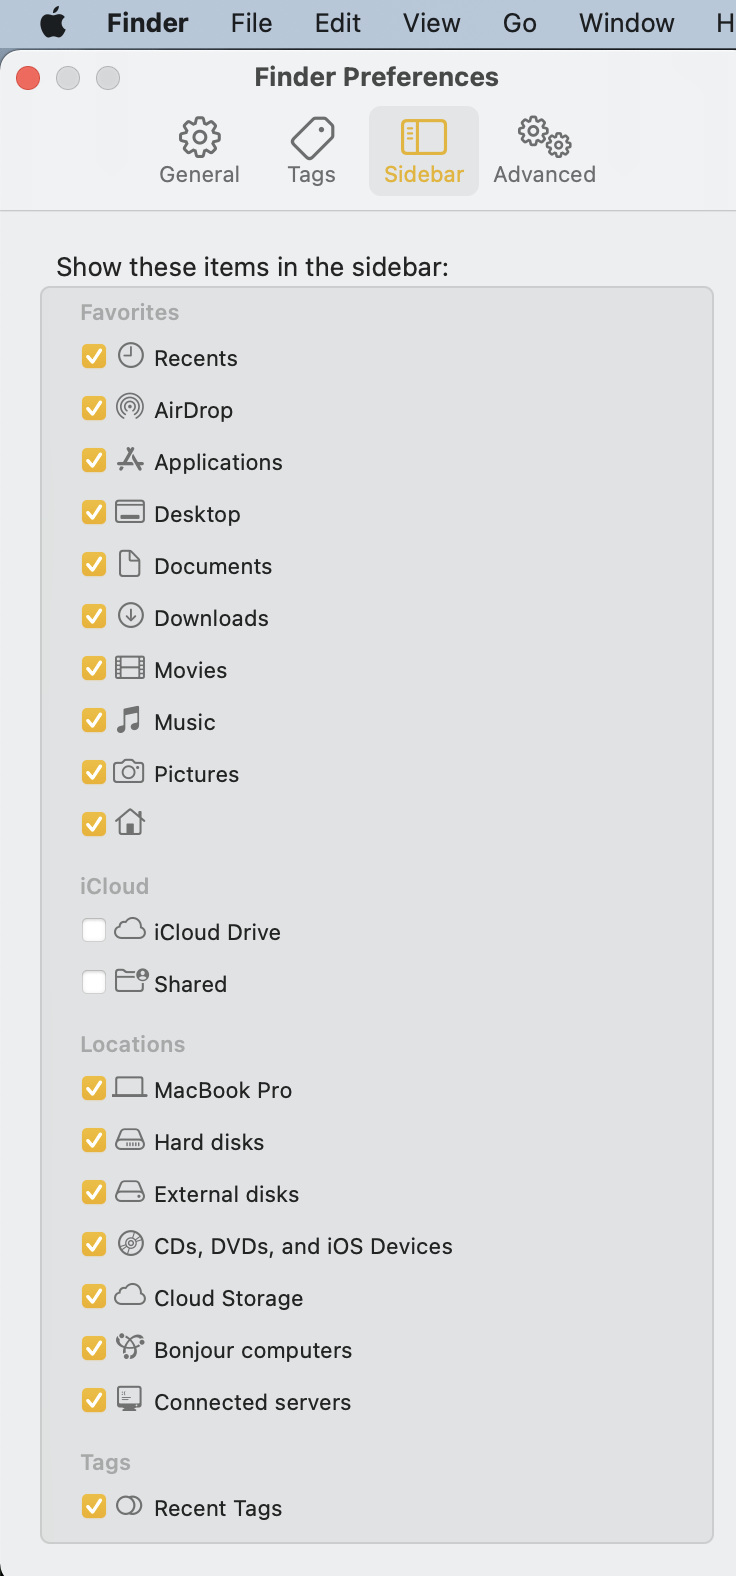Uncheck the Recents checkbox
Image resolution: width=736 pixels, height=1576 pixels.
[94, 357]
